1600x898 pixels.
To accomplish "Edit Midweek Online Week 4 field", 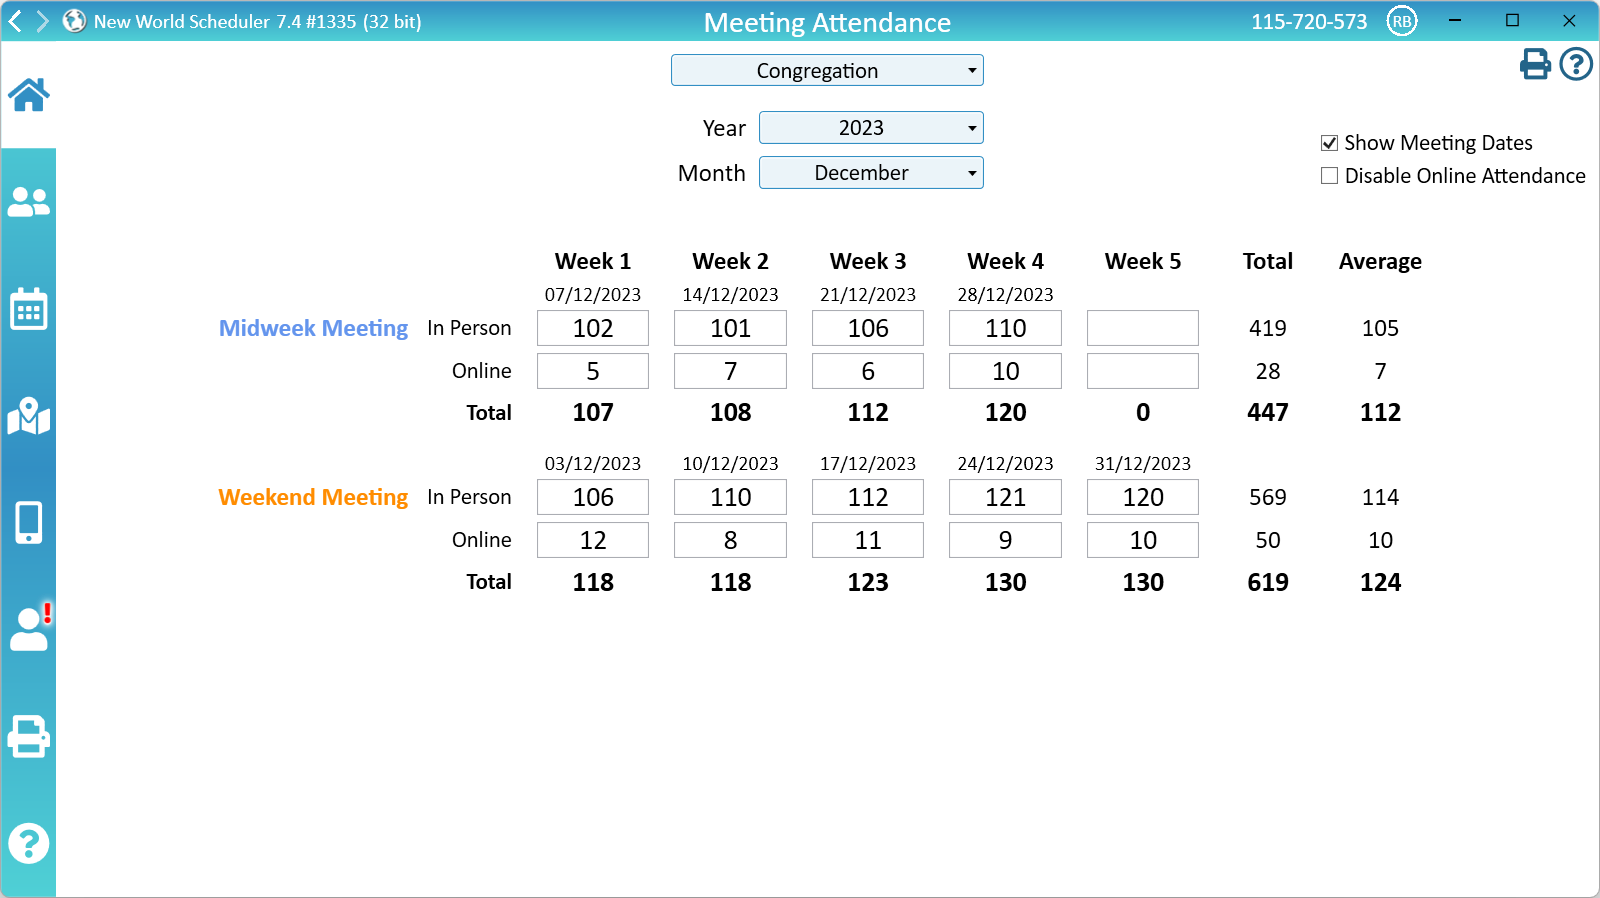I will (1005, 371).
